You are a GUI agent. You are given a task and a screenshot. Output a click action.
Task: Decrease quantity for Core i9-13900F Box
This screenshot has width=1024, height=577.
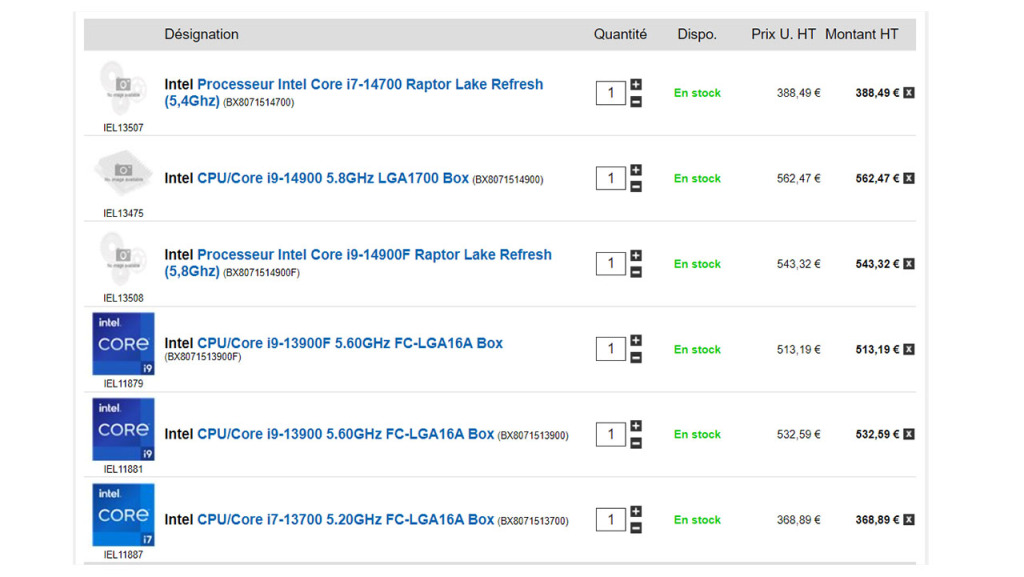(635, 358)
